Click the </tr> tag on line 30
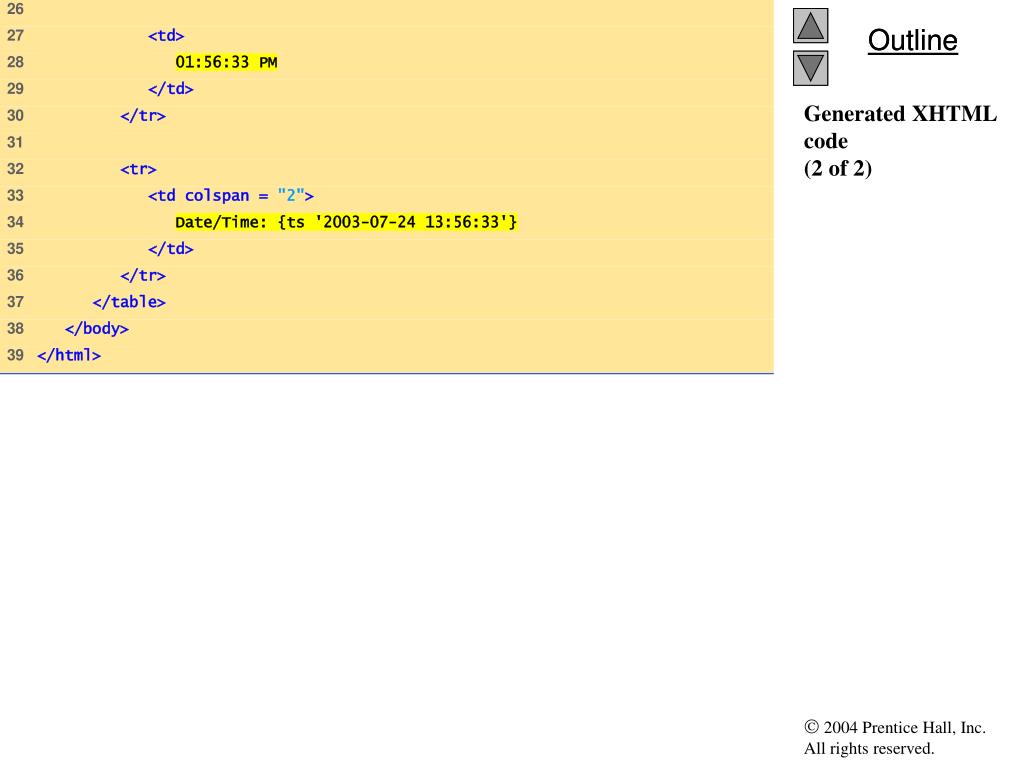Image resolution: width=1024 pixels, height=768 pixels. [142, 116]
